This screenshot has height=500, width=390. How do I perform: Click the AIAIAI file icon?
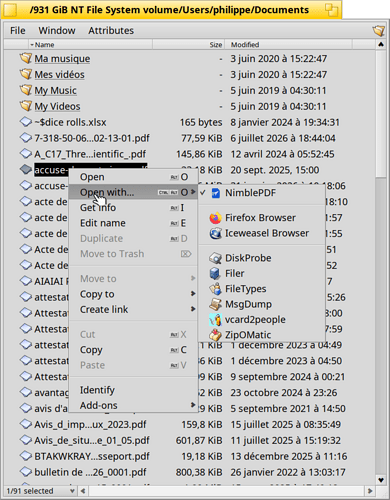tap(26, 281)
